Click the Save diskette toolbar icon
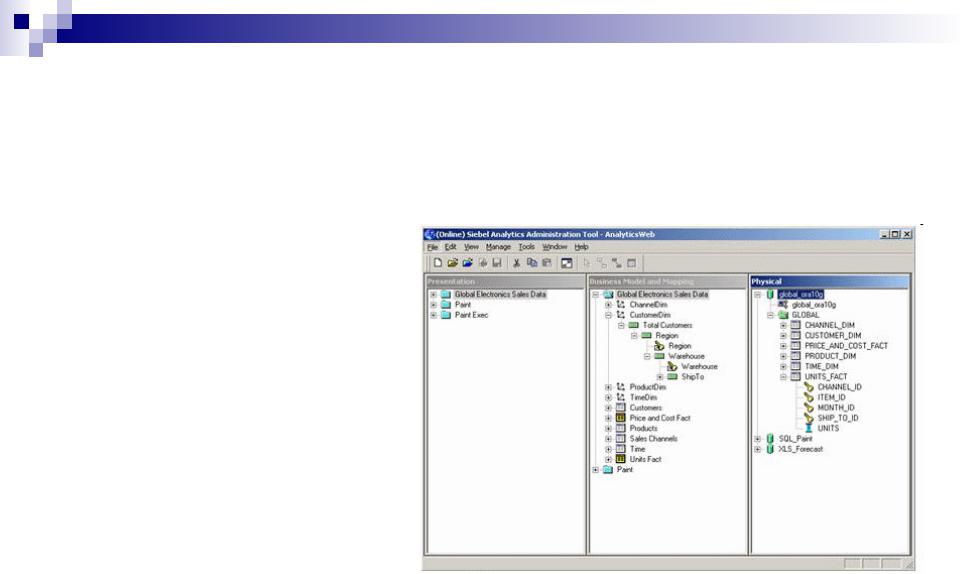The image size is (960, 574). click(497, 263)
